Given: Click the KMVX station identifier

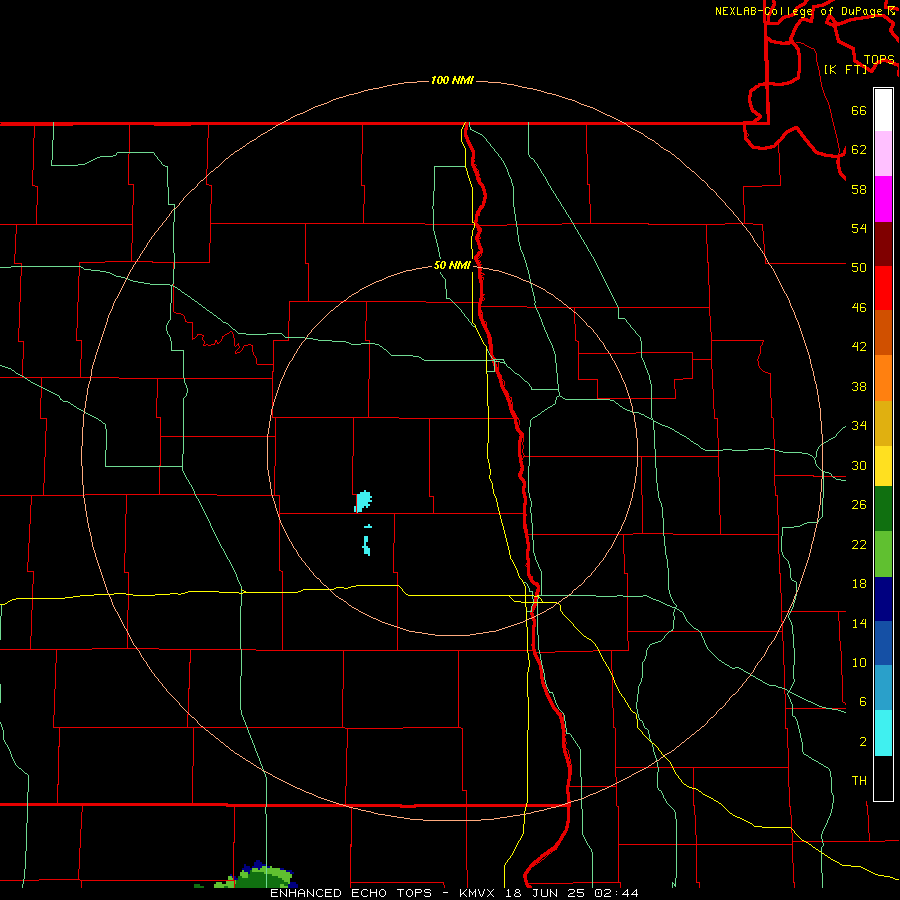Looking at the screenshot, I should [x=476, y=893].
